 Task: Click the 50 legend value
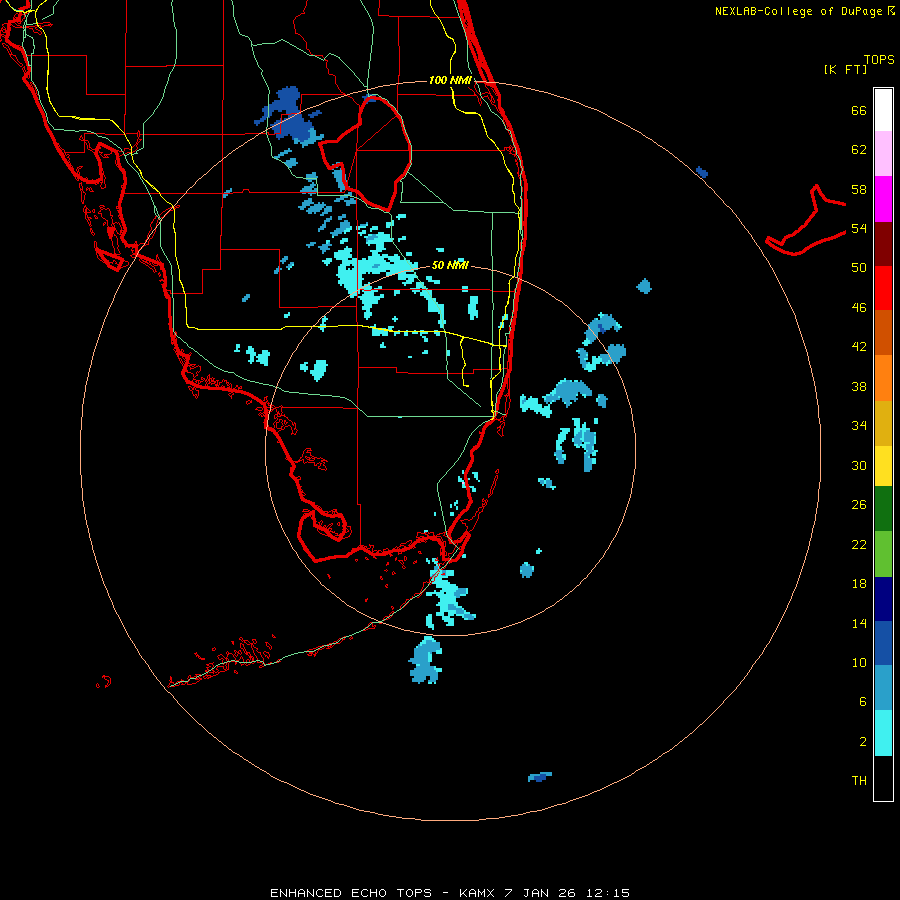[x=859, y=267]
